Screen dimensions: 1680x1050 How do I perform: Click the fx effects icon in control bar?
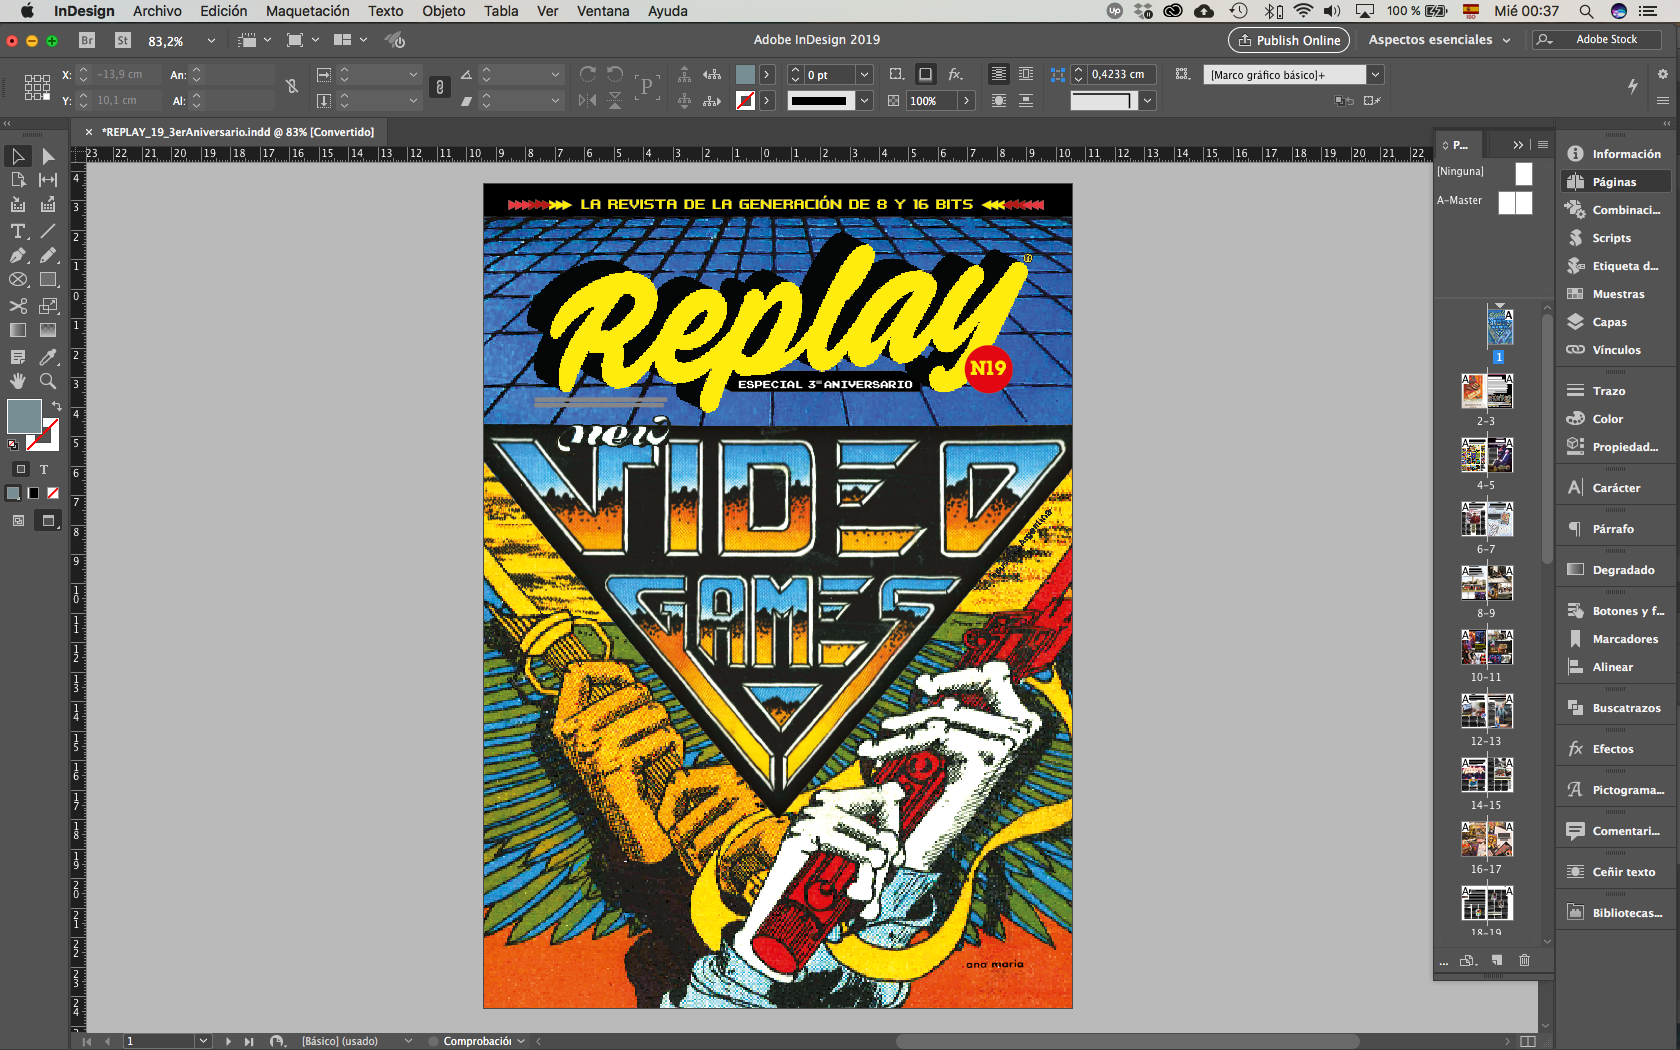(955, 74)
